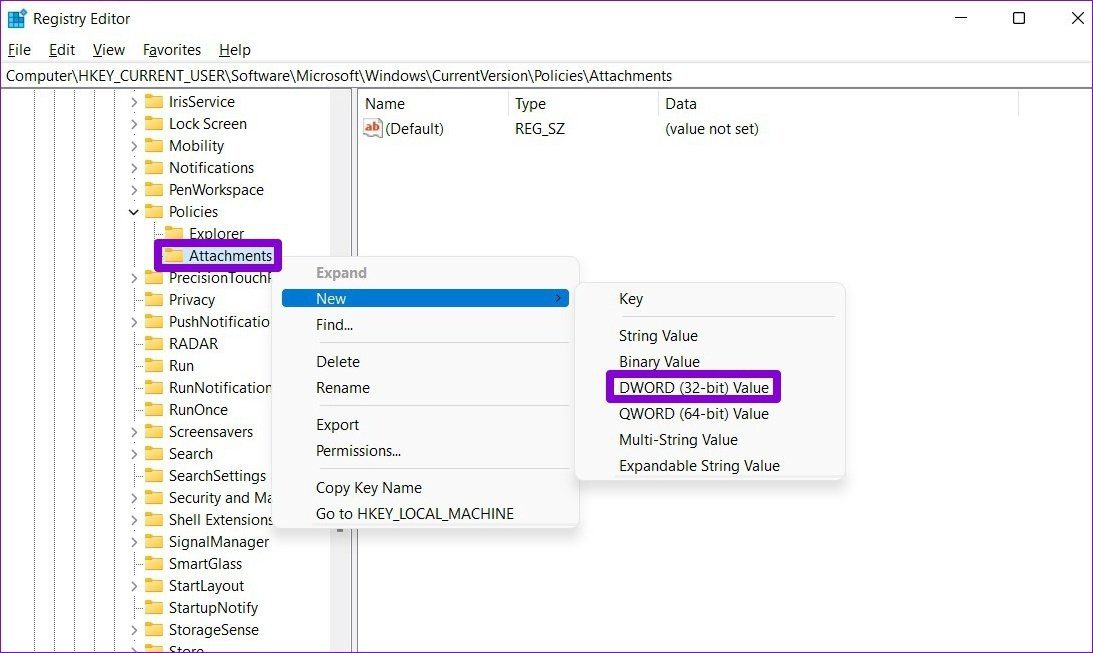Open the View menu
Image resolution: width=1093 pixels, height=653 pixels.
click(109, 50)
